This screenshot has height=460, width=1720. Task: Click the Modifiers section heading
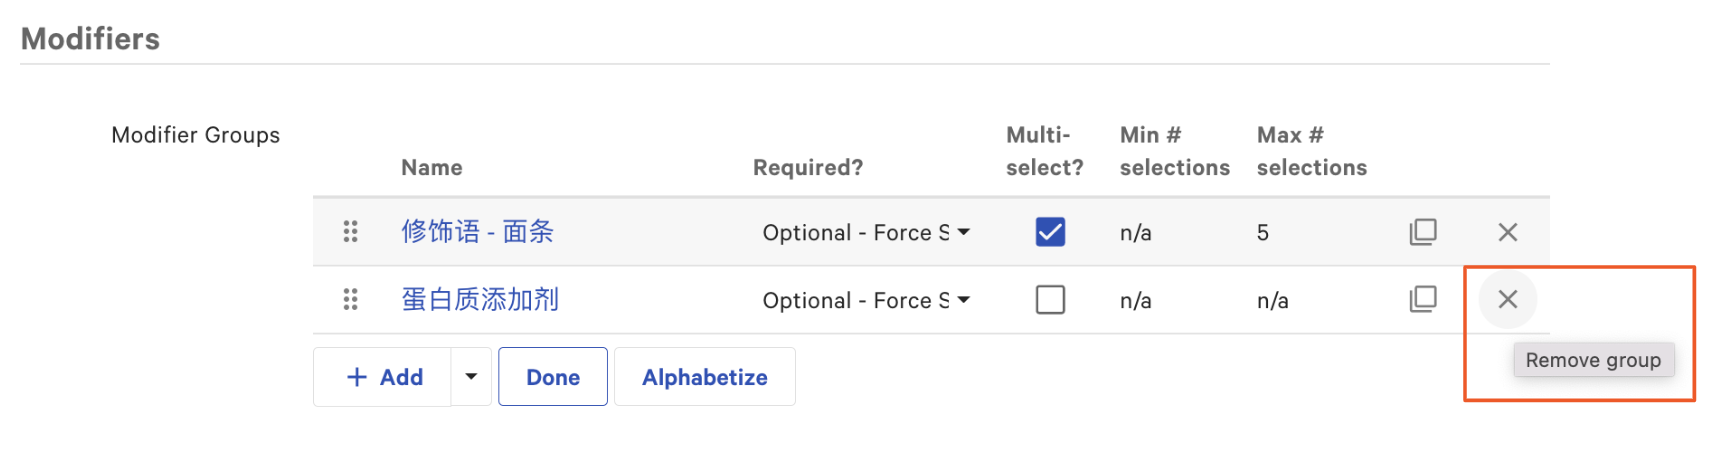90,39
